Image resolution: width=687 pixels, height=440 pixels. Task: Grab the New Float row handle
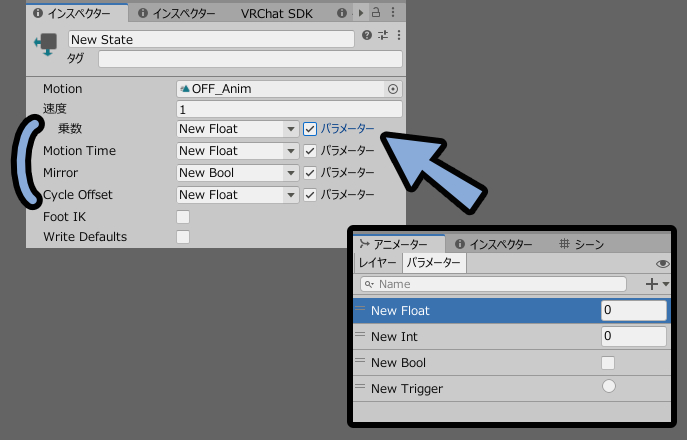pyautogui.click(x=360, y=309)
